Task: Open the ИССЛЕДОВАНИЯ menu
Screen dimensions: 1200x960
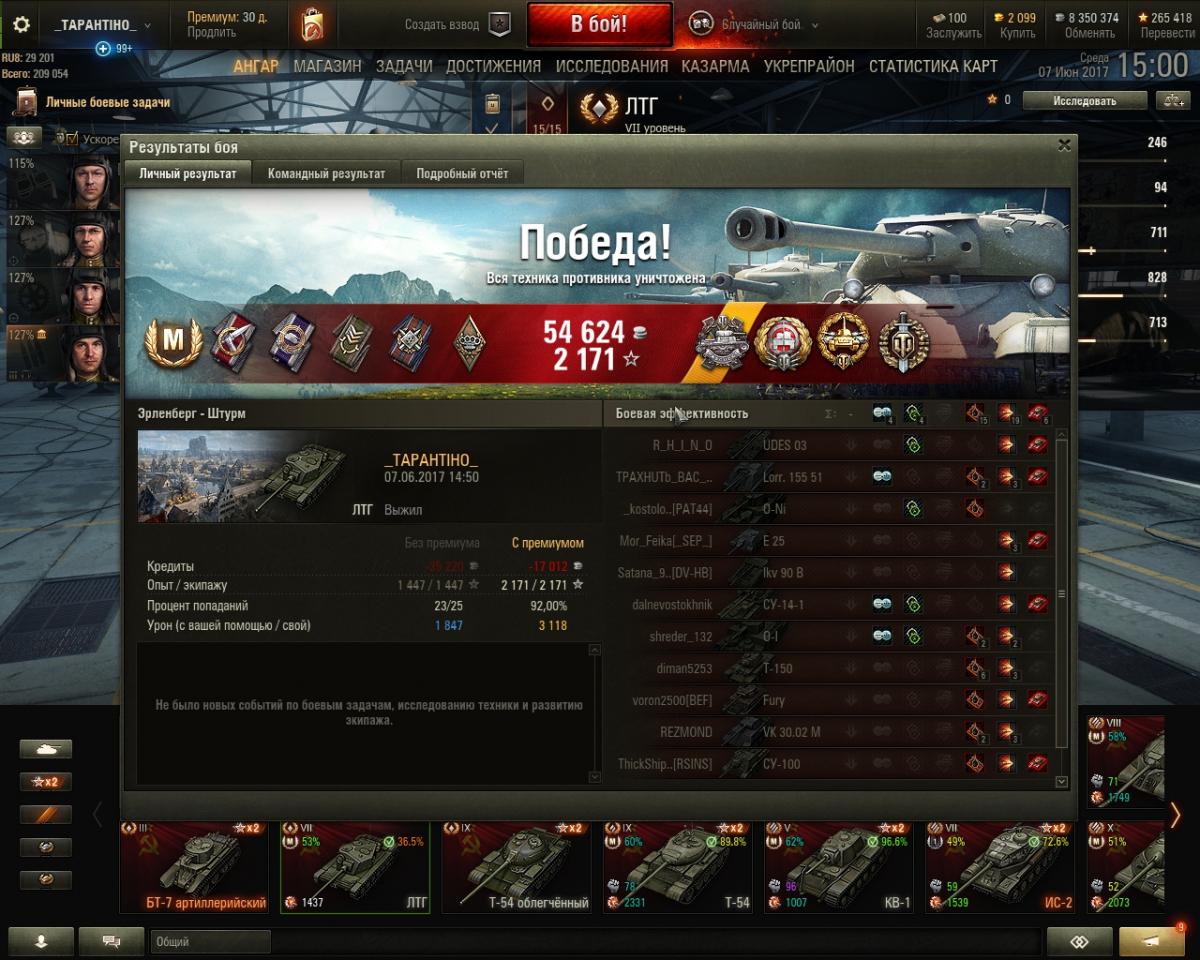Action: [x=612, y=66]
